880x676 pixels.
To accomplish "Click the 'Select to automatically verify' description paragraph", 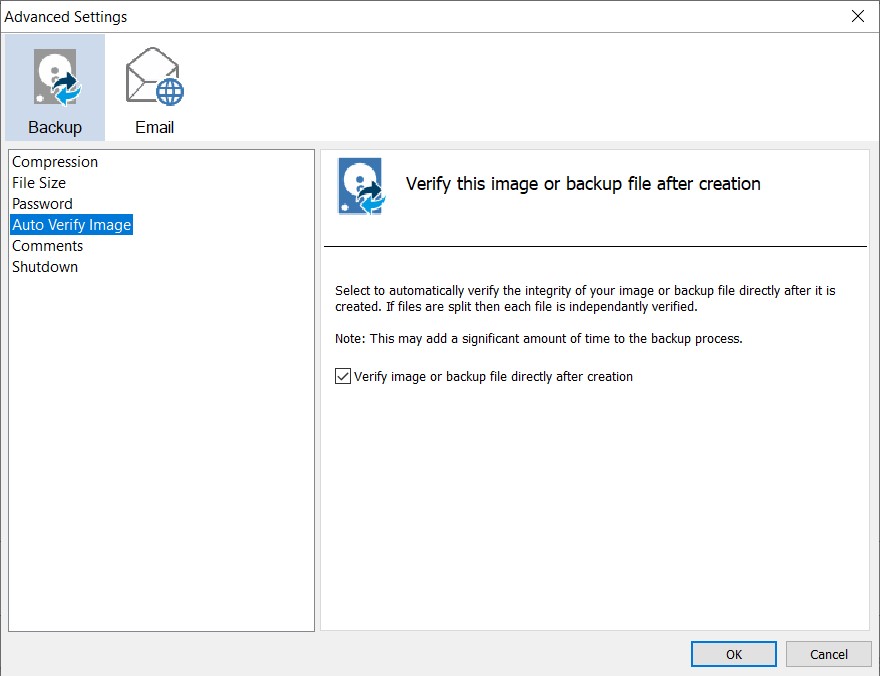I will tap(585, 298).
